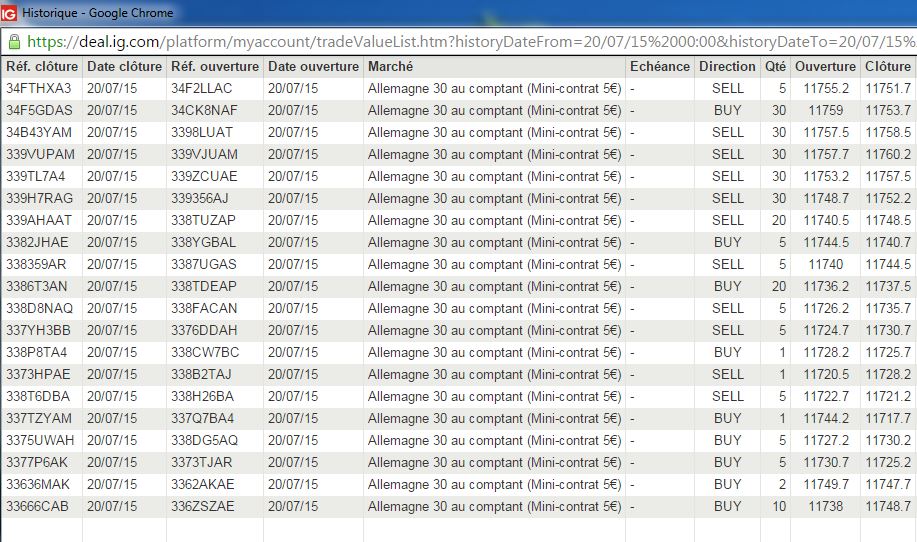The width and height of the screenshot is (917, 542).
Task: Click opening price 11738 in last row
Action: tap(826, 506)
